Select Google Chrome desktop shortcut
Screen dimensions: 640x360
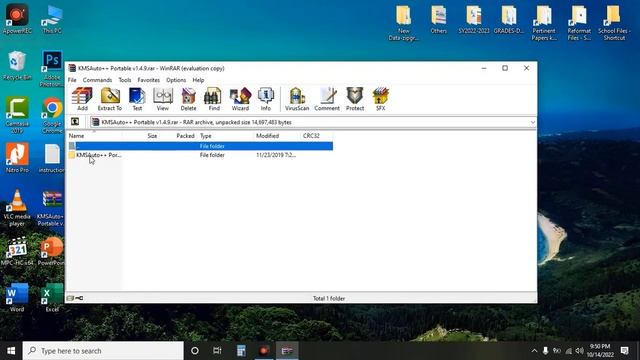[x=52, y=115]
